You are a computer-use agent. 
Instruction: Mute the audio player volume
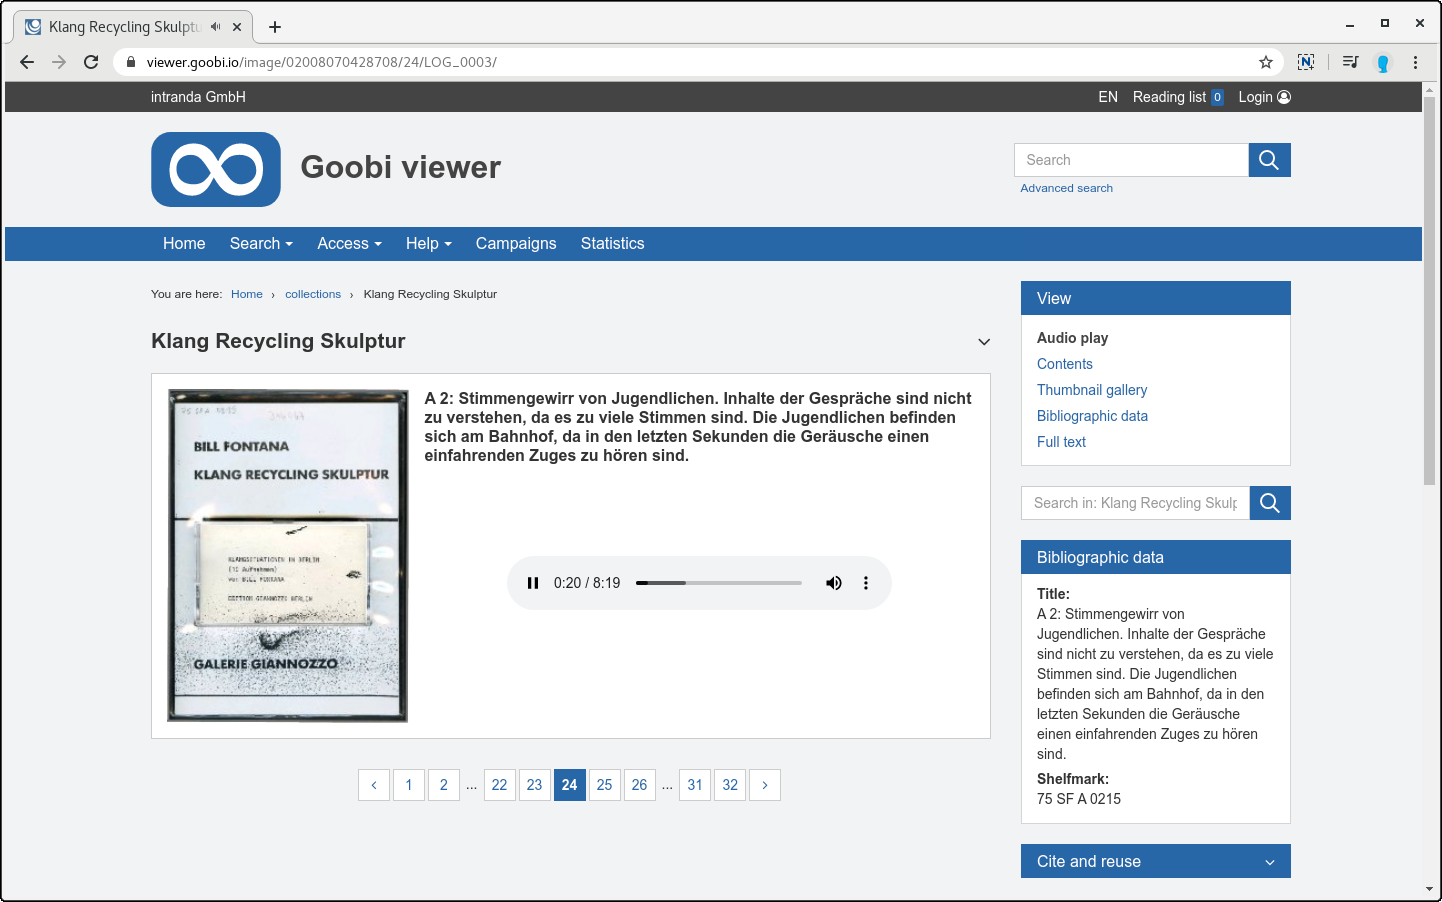tap(833, 583)
